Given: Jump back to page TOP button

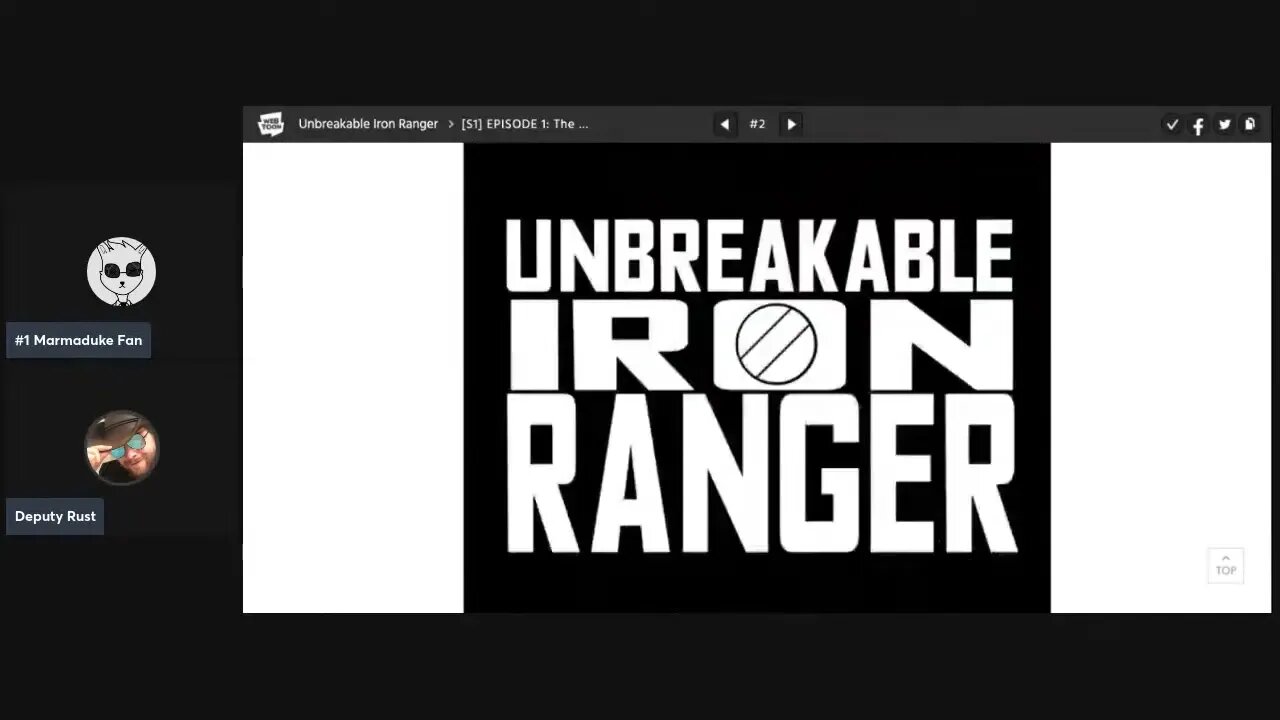Looking at the screenshot, I should tap(1226, 565).
